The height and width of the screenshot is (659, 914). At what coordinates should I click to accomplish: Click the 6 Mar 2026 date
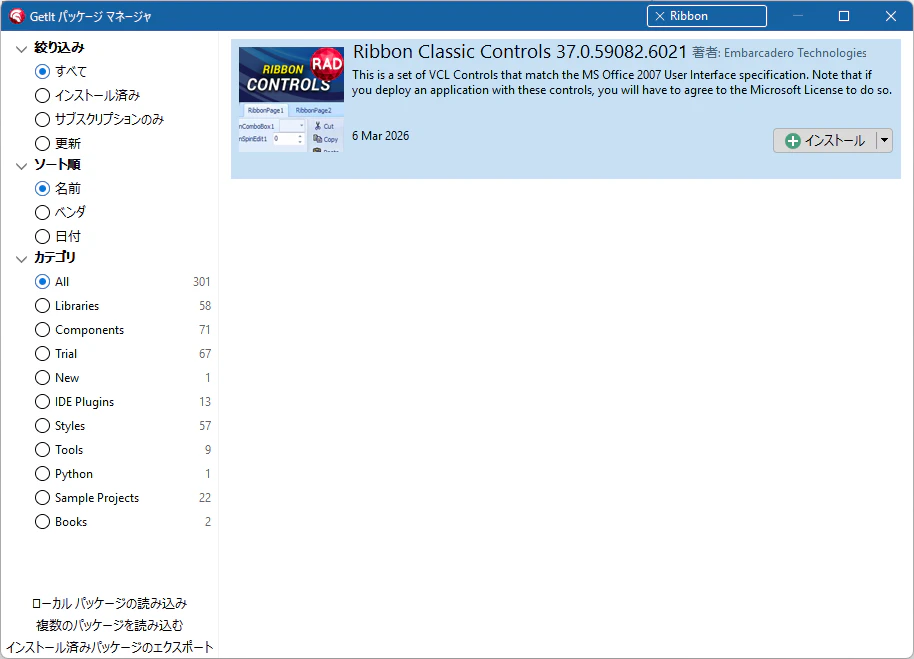(381, 136)
